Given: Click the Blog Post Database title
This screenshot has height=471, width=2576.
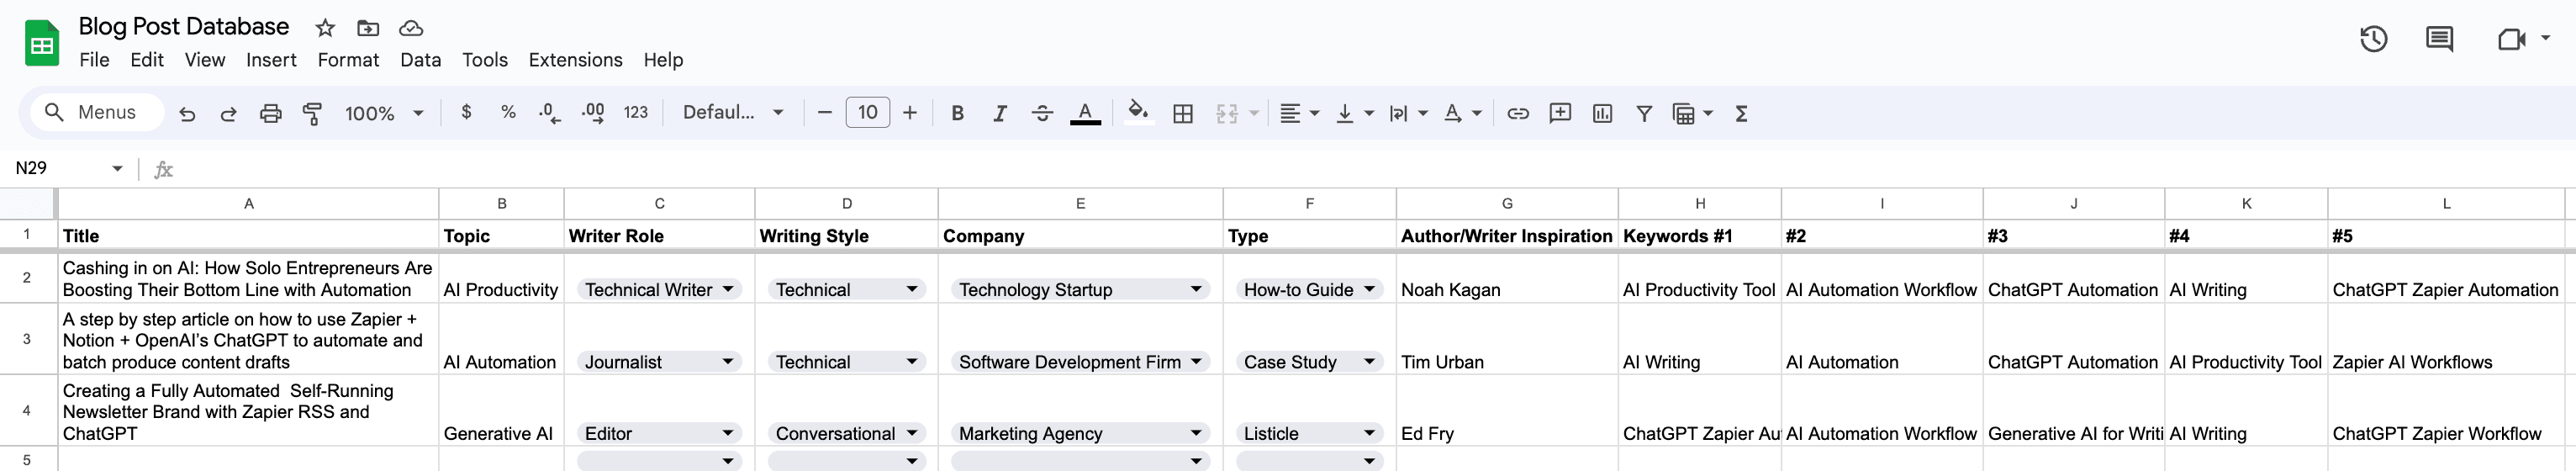Looking at the screenshot, I should coord(184,27).
